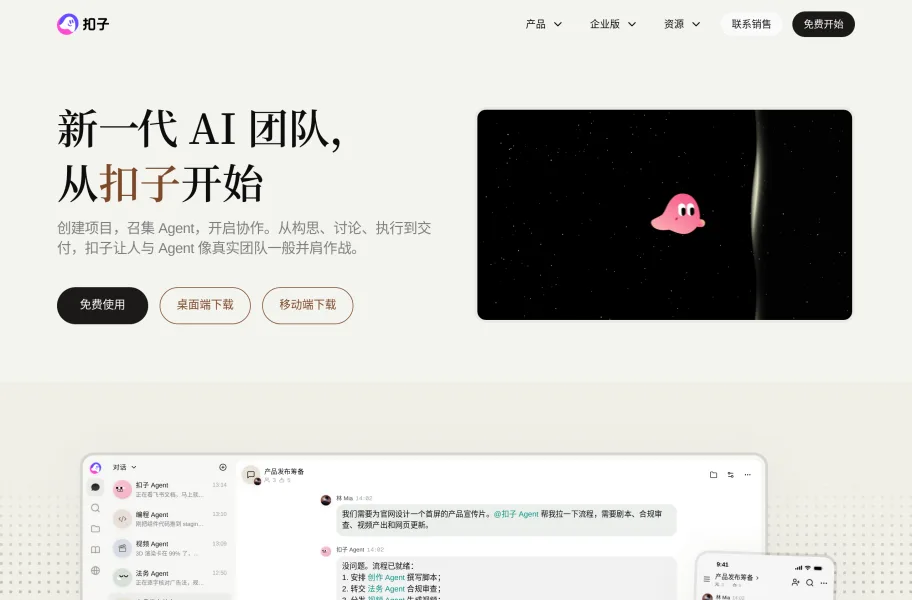Click the 扣子 Agent avatar beside its reply
The width and height of the screenshot is (912, 600).
point(326,551)
